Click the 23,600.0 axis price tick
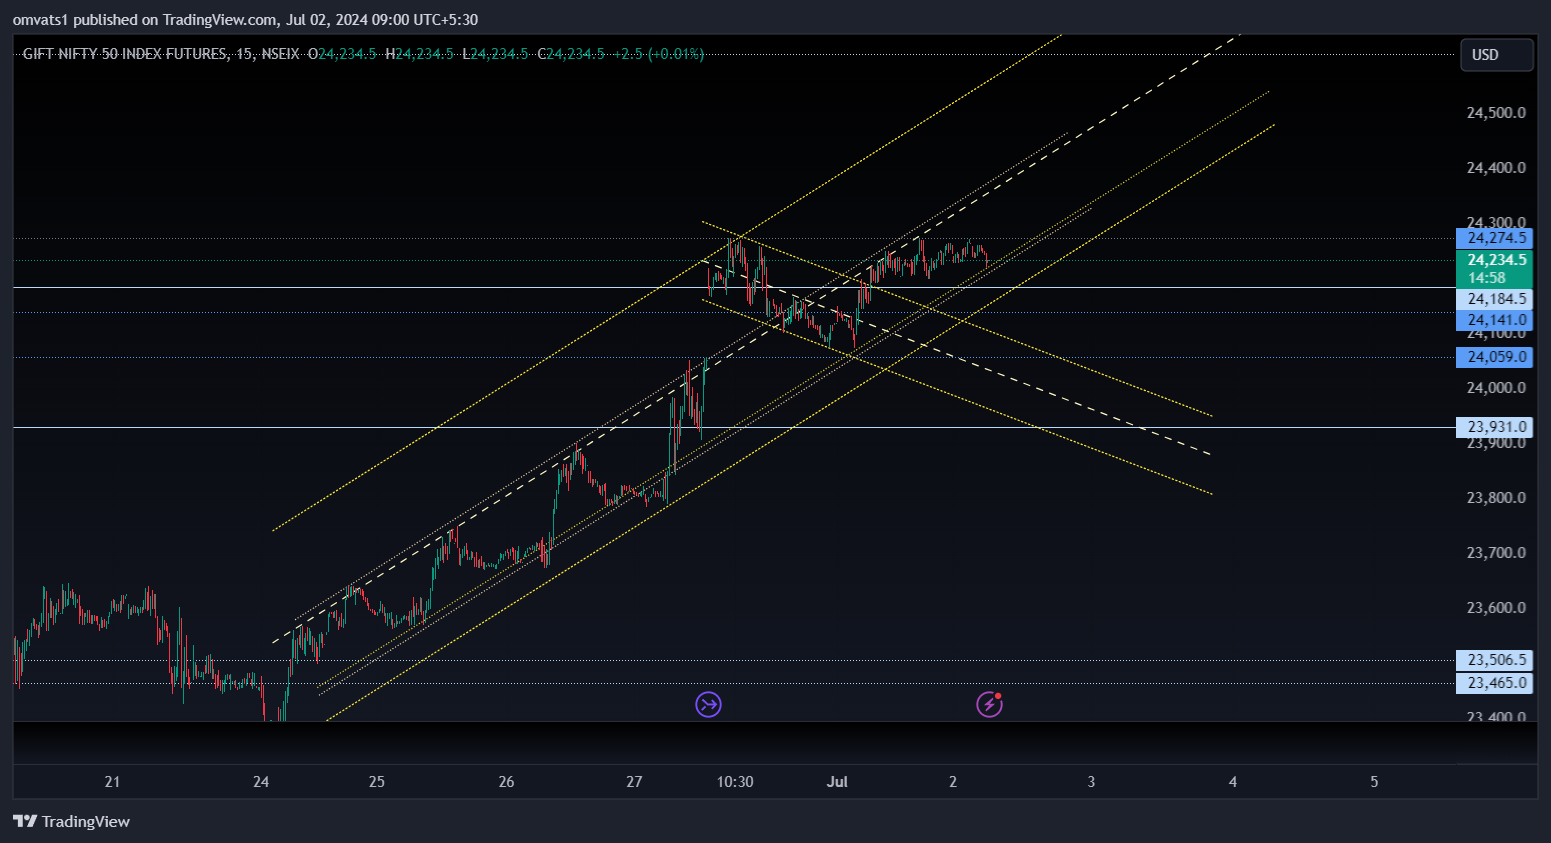 pos(1496,608)
